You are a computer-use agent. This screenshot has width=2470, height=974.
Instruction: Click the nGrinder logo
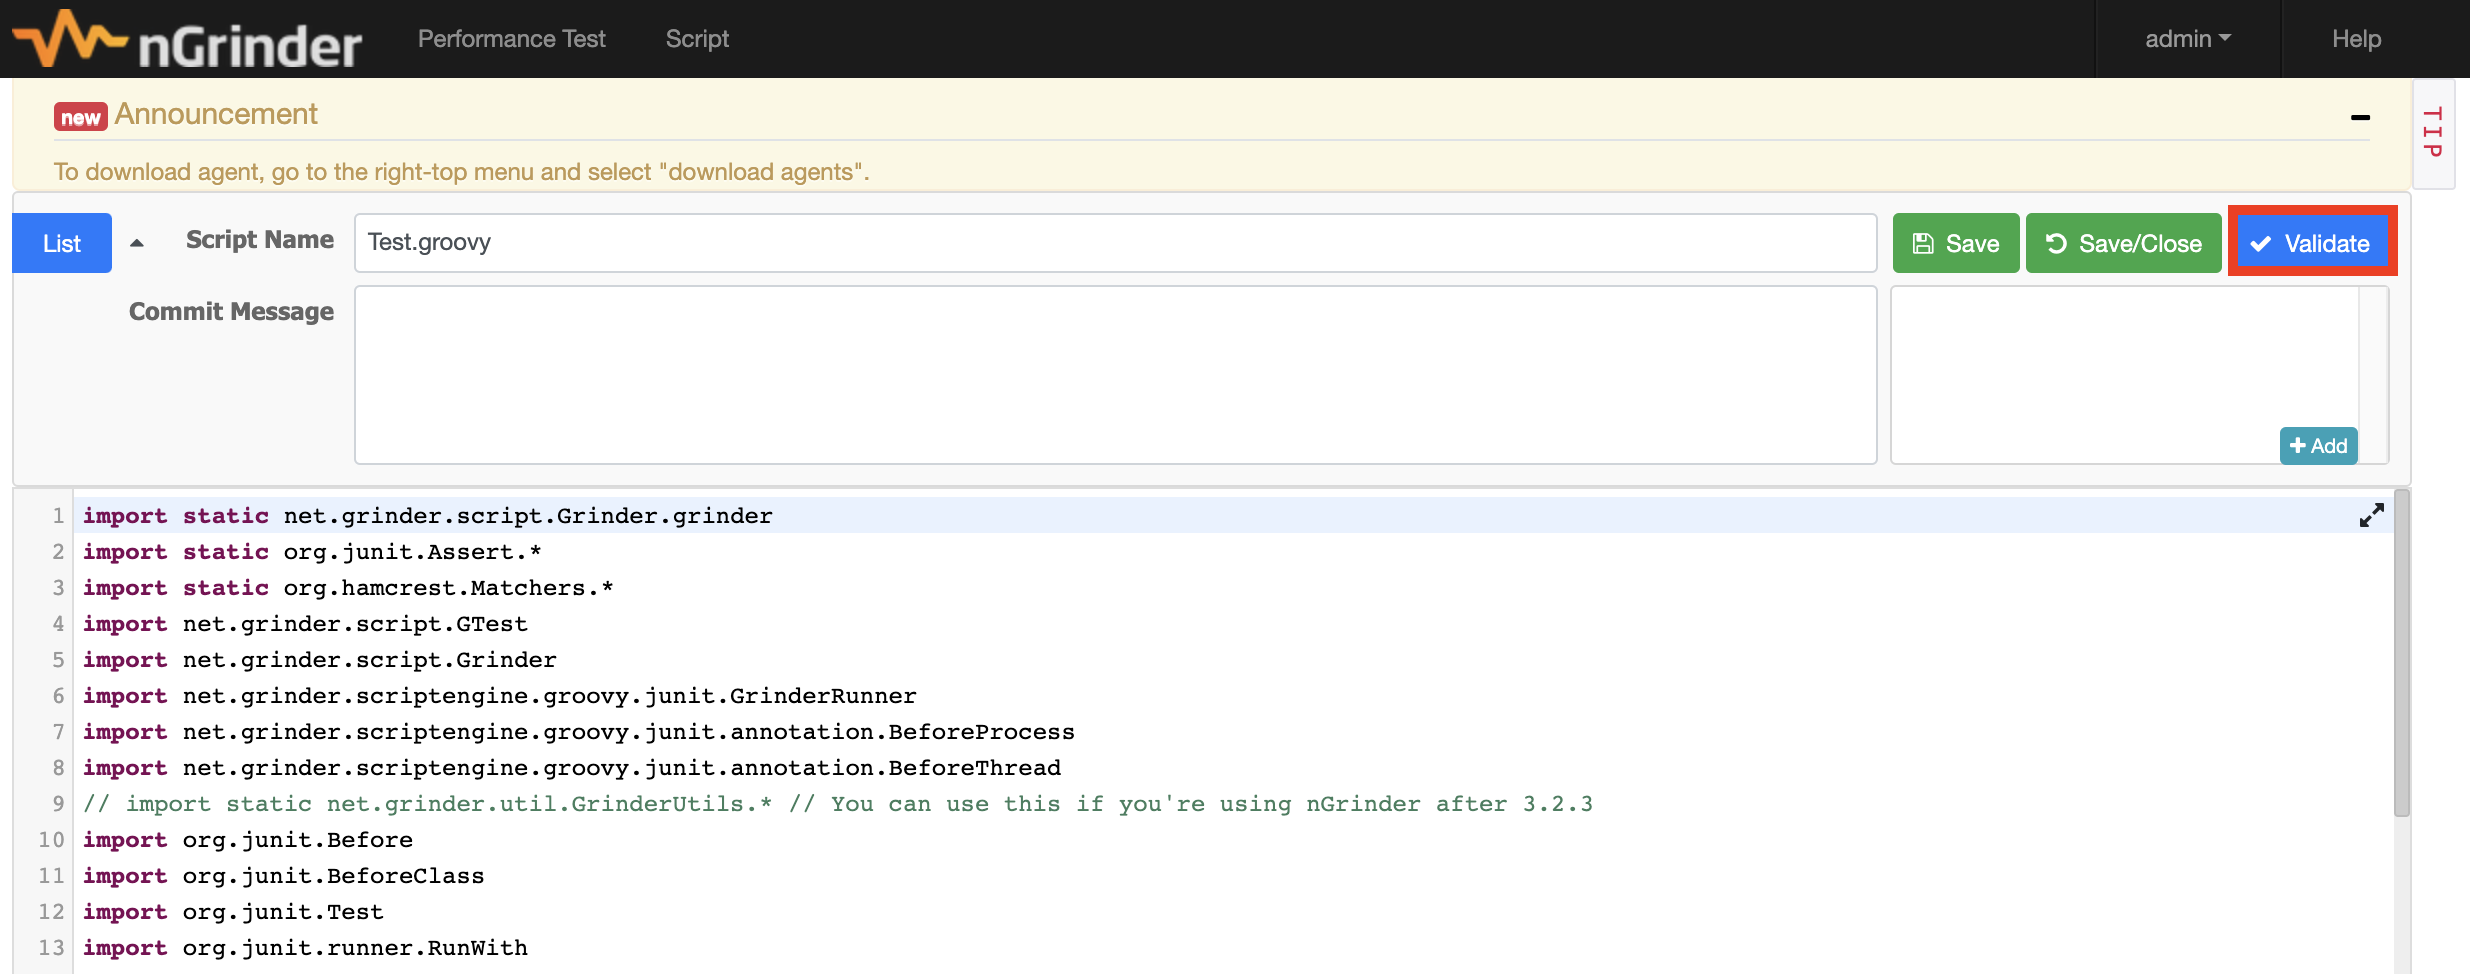coord(187,40)
